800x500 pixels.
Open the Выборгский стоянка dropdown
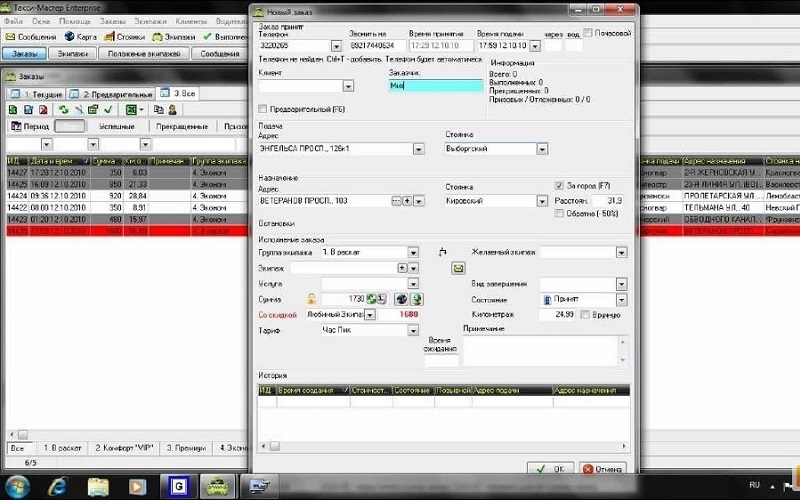(542, 149)
